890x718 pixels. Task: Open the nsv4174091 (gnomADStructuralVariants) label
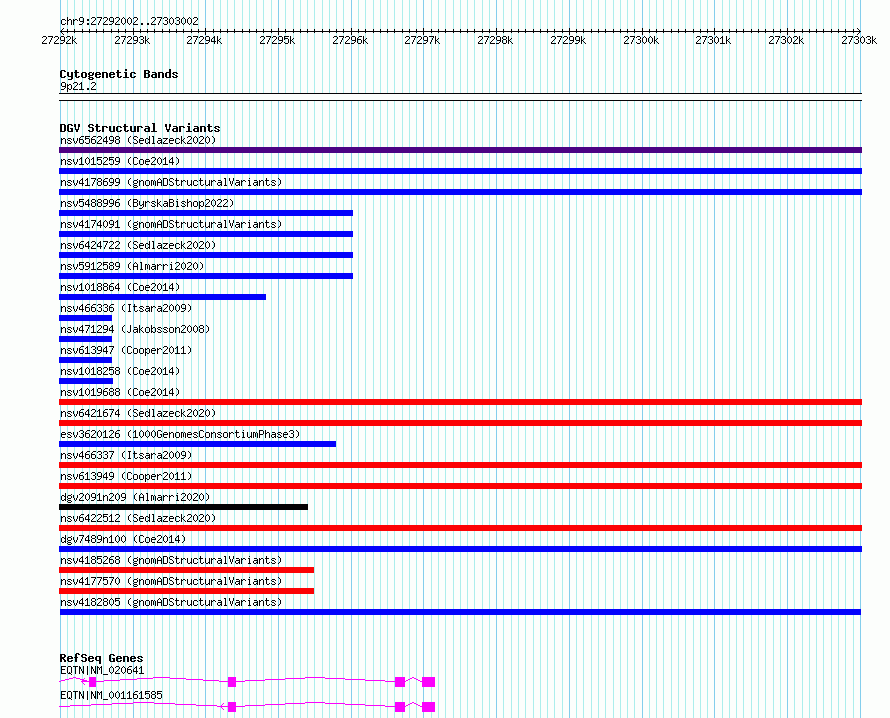coord(171,224)
